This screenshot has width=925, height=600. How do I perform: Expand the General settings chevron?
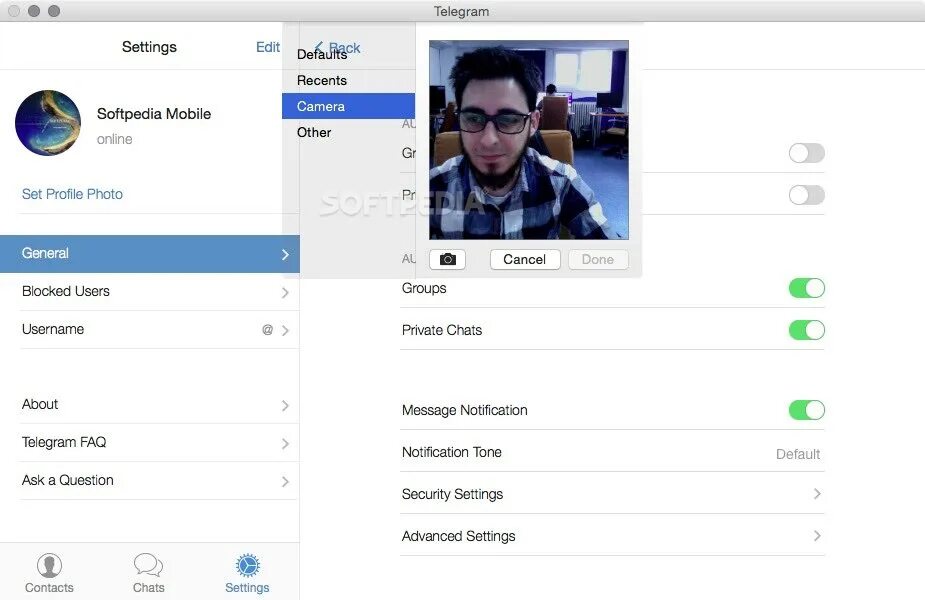tap(285, 254)
